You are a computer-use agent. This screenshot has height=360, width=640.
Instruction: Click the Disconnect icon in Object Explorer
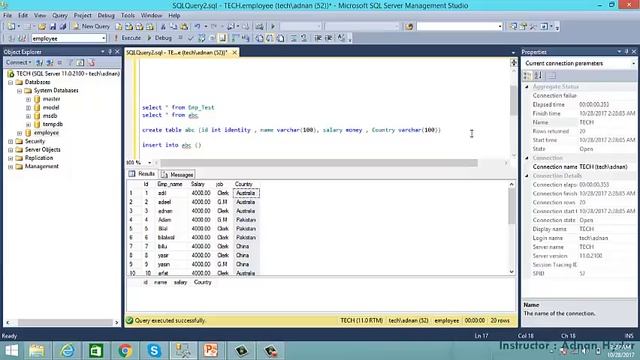pyautogui.click(x=49, y=62)
